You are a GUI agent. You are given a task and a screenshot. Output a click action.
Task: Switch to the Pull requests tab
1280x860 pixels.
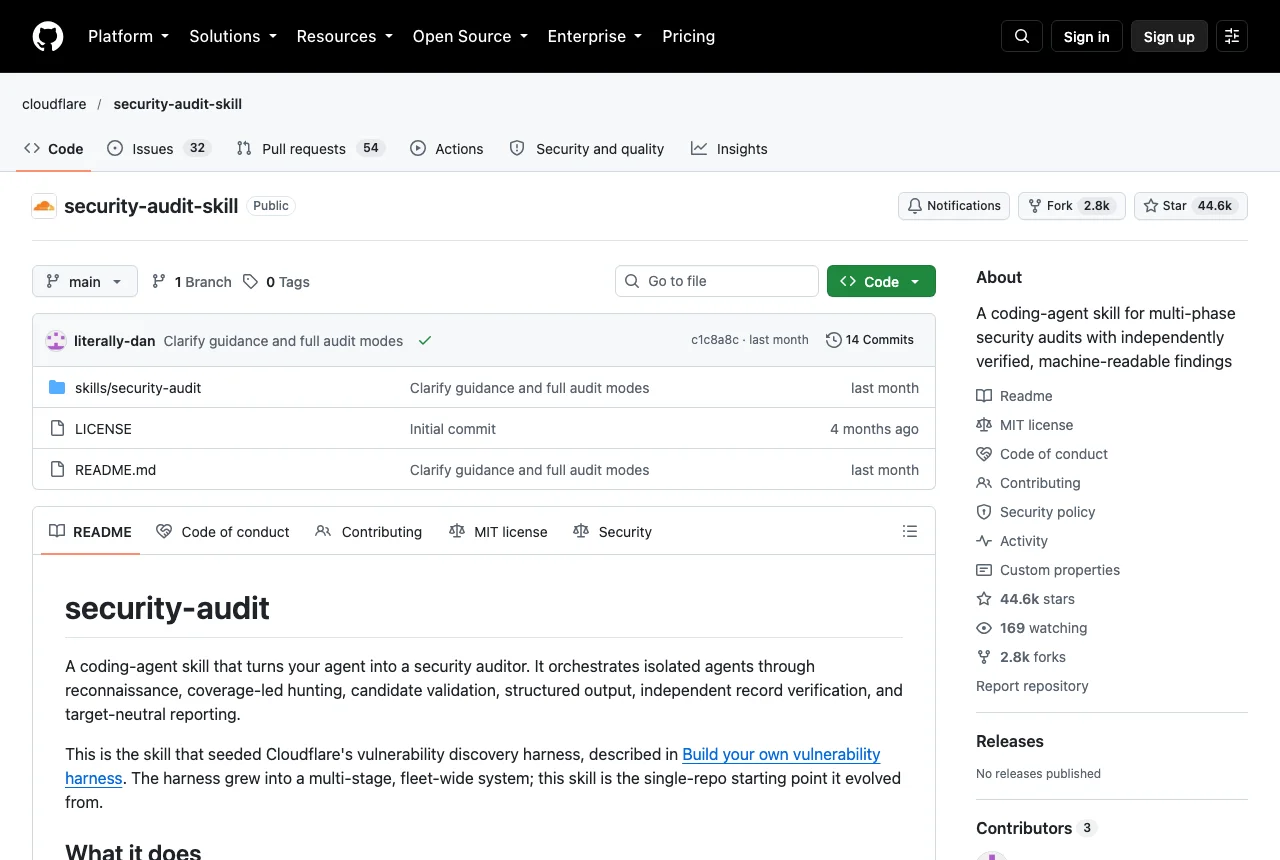[310, 149]
